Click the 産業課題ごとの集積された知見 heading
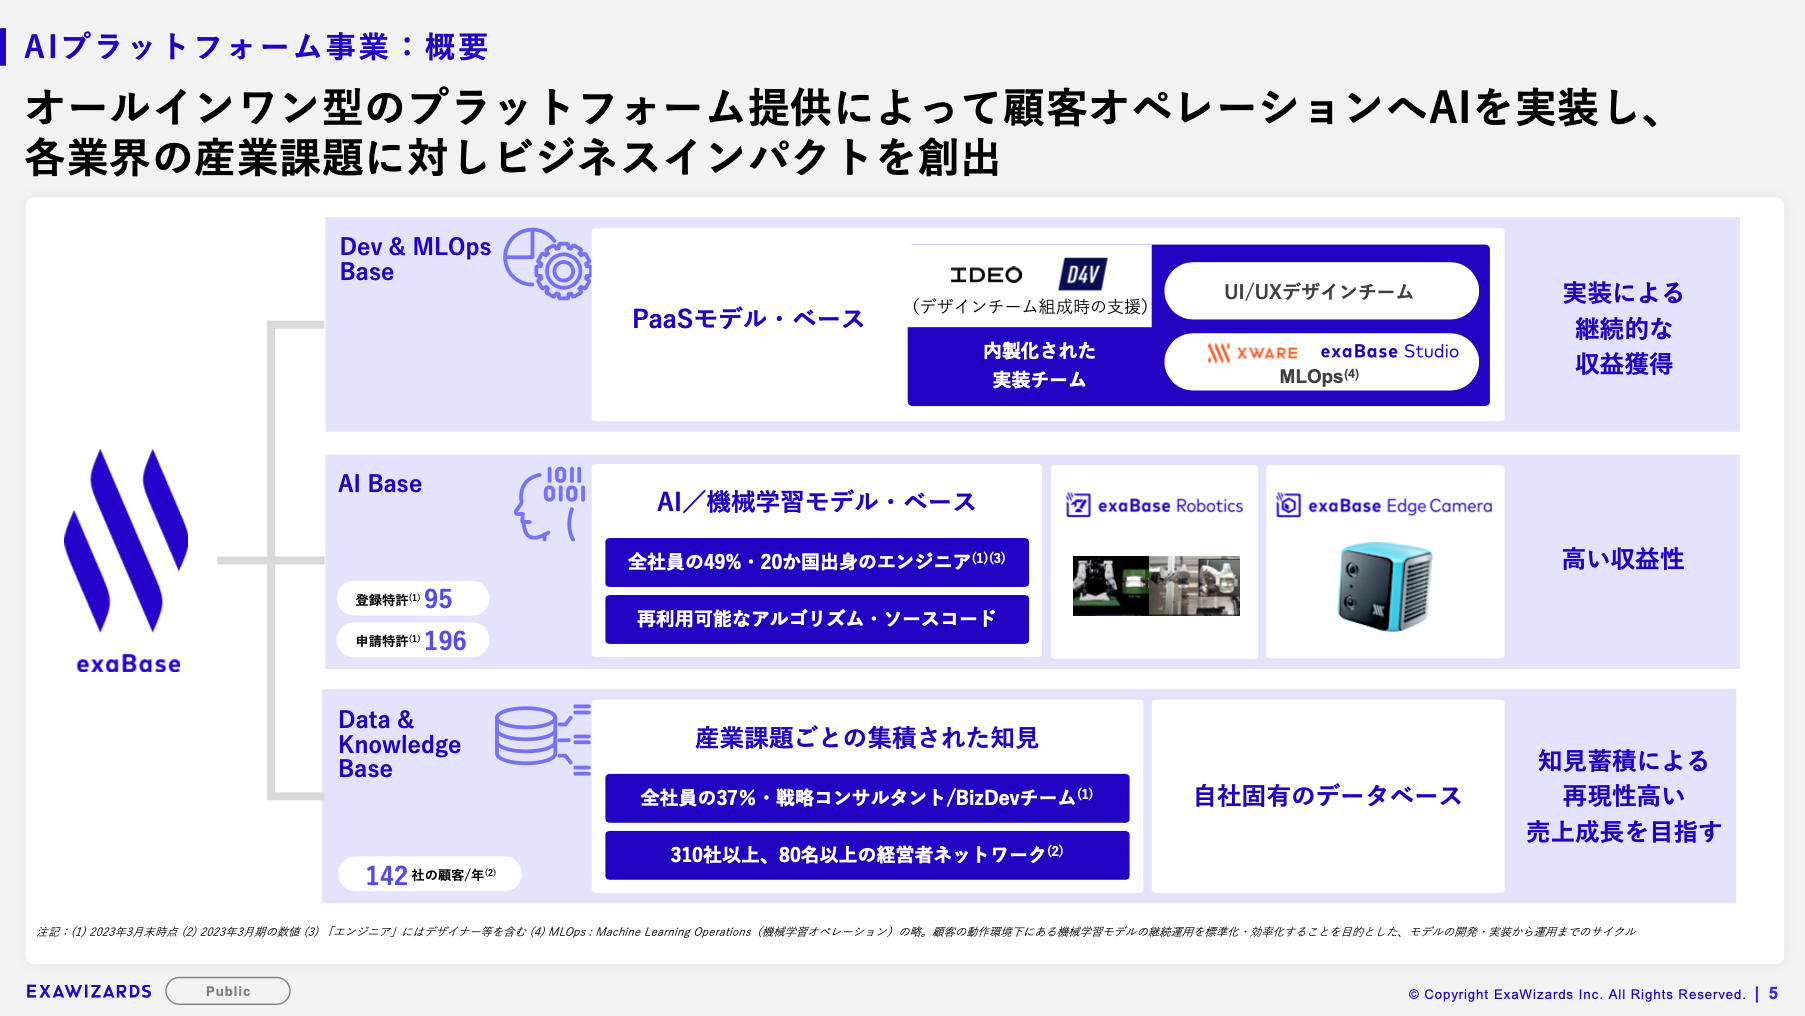The width and height of the screenshot is (1805, 1016). (867, 738)
